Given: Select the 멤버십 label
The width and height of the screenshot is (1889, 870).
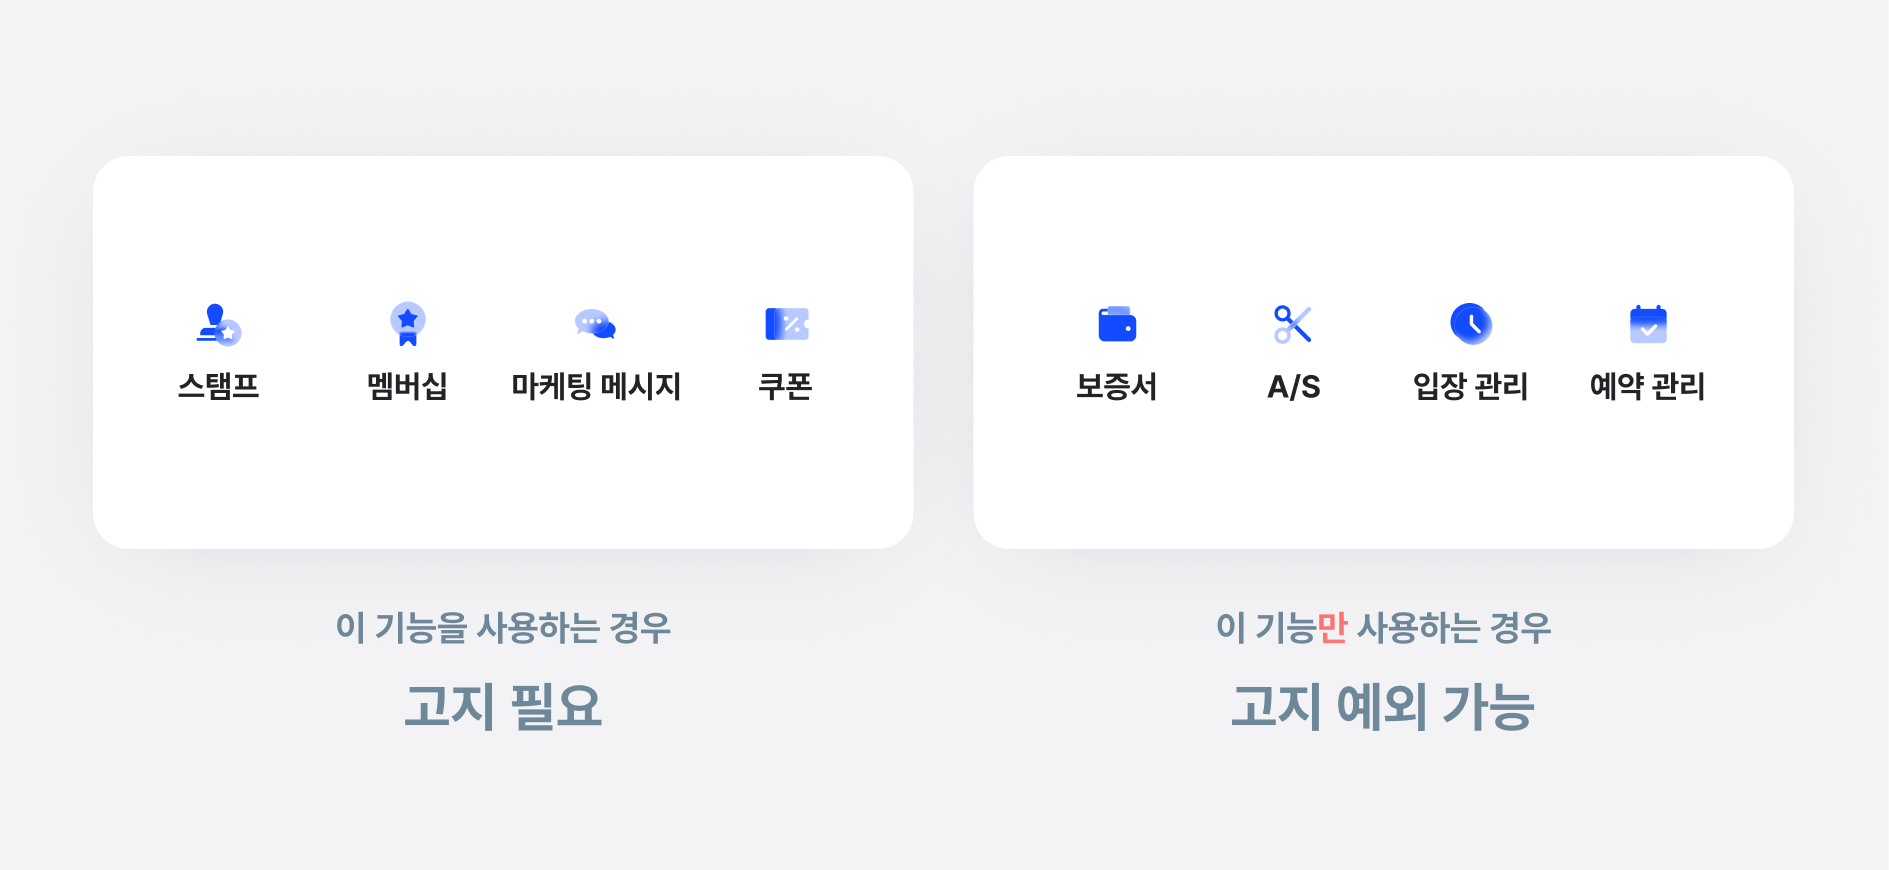Looking at the screenshot, I should (407, 386).
